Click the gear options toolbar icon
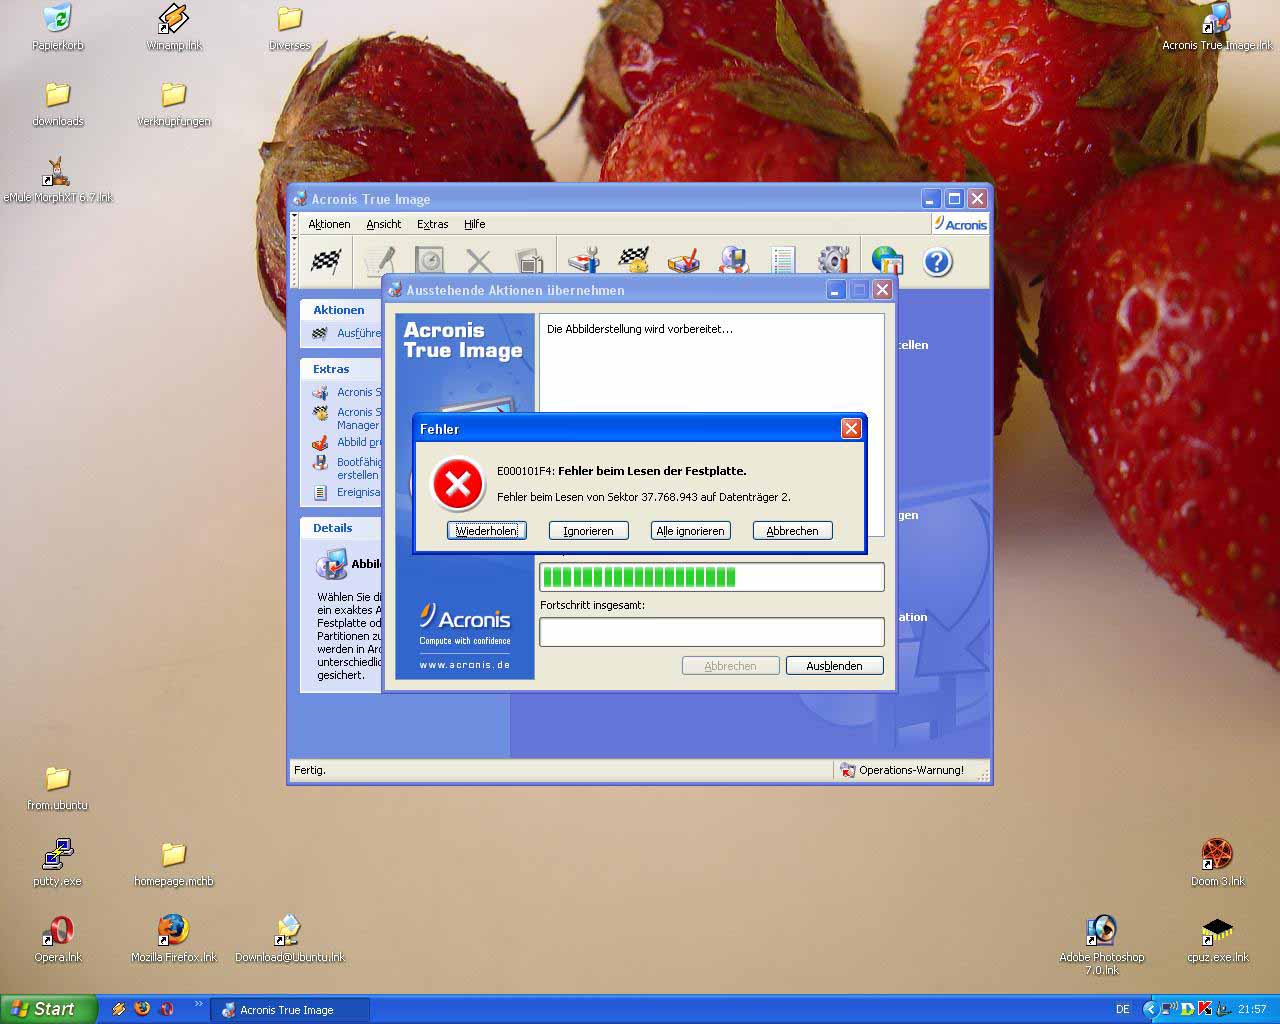Image resolution: width=1280 pixels, height=1024 pixels. tap(833, 261)
